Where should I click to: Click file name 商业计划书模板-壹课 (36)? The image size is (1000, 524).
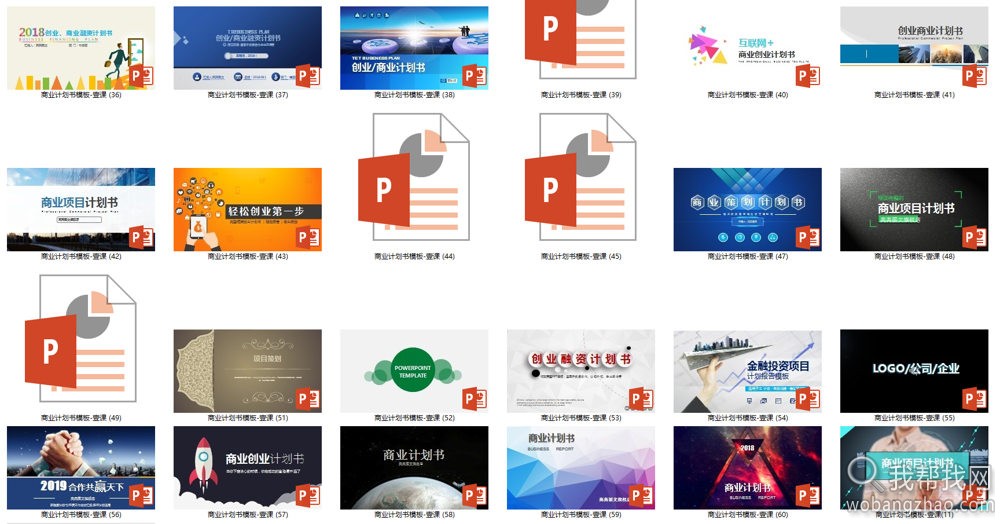pos(81,95)
